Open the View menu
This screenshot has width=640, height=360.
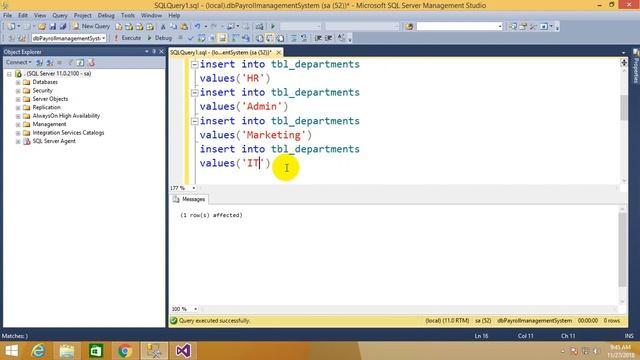click(40, 15)
